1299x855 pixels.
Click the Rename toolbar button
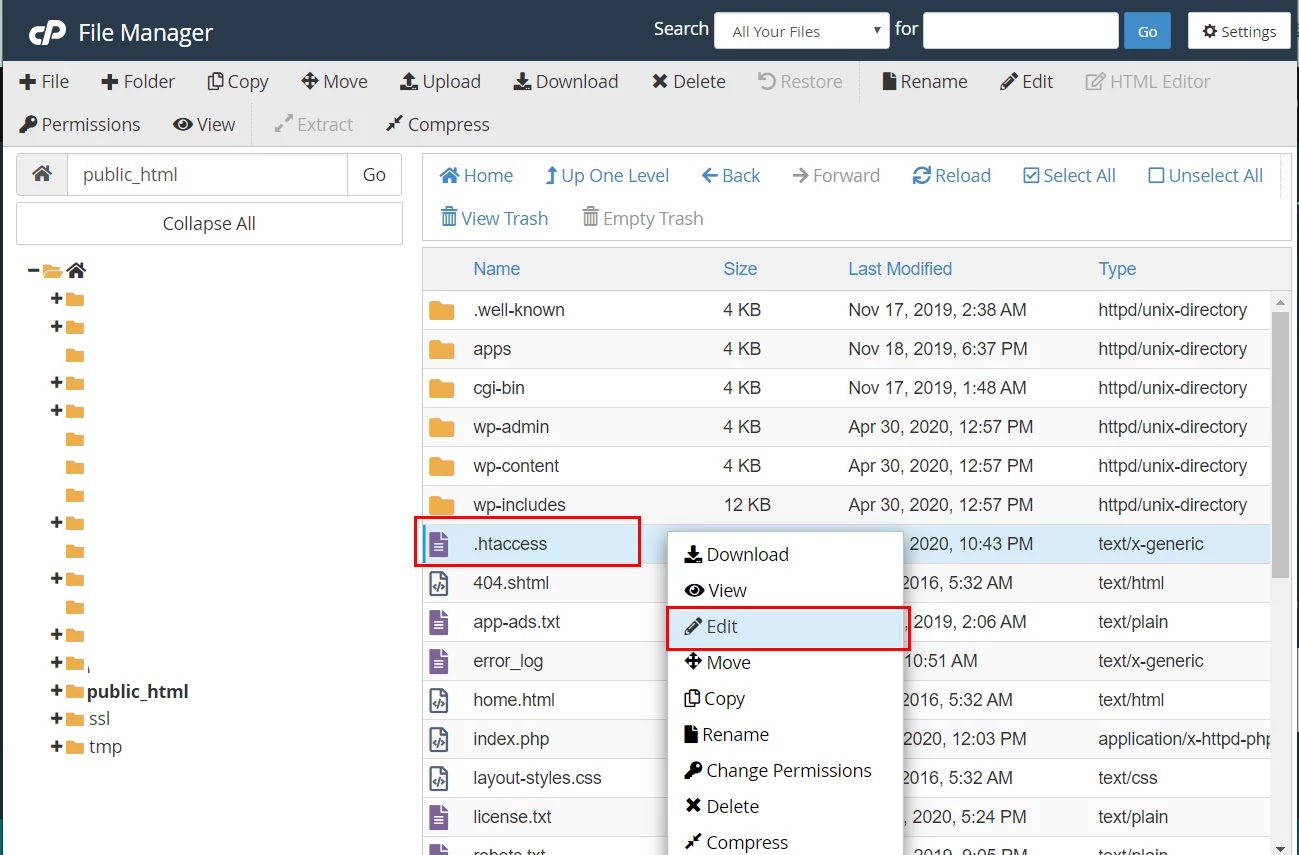coord(924,82)
